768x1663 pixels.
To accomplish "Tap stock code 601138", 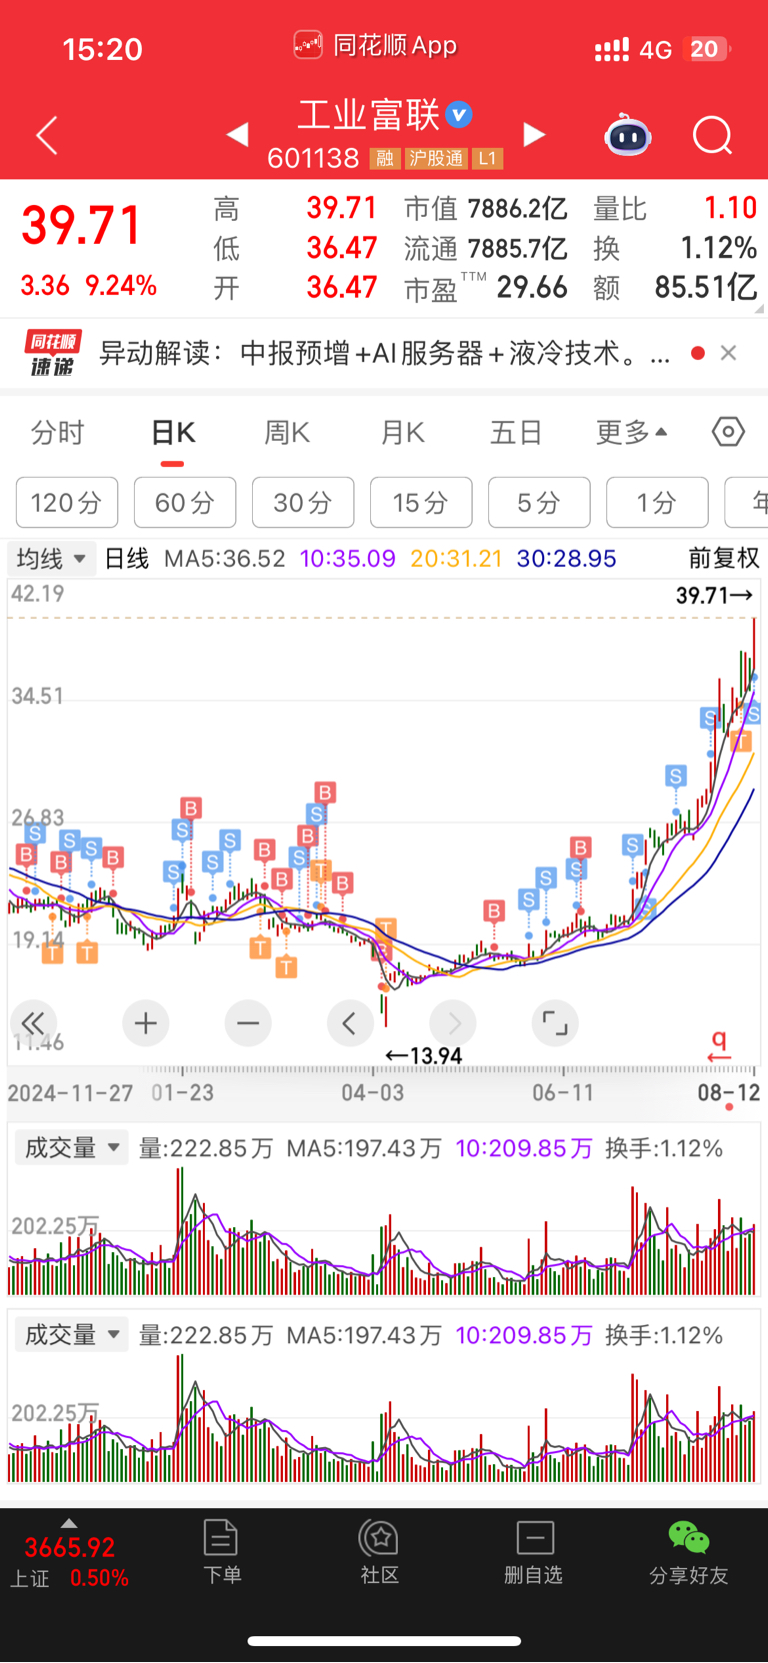I will (x=313, y=158).
